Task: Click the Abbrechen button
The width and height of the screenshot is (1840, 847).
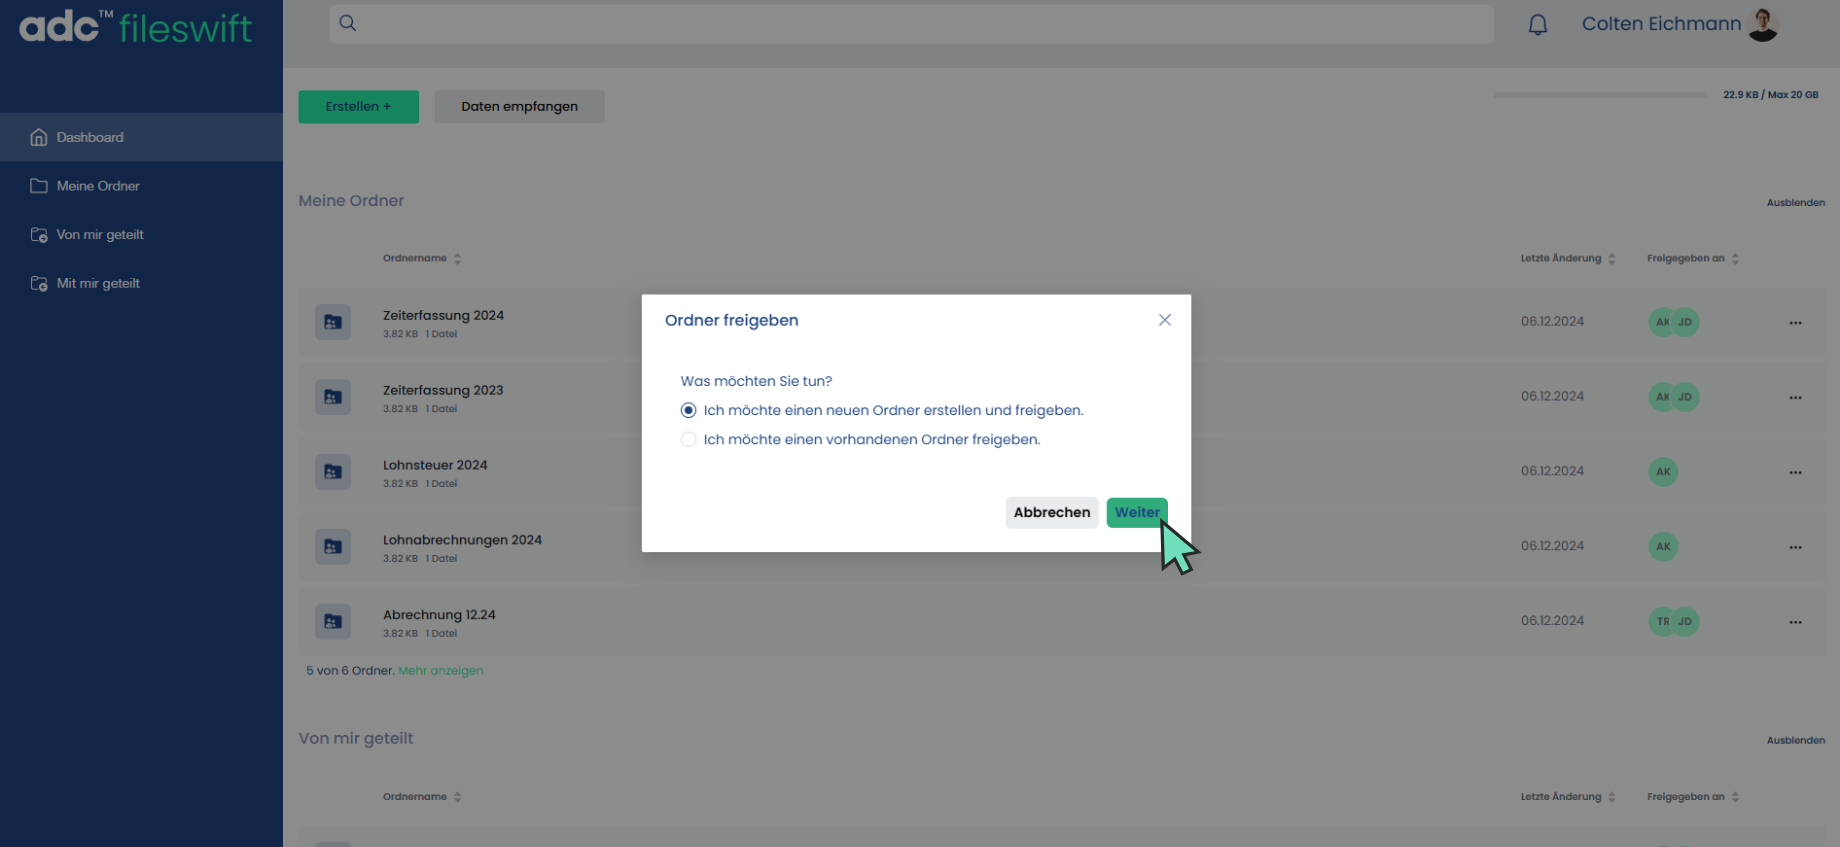Action: pyautogui.click(x=1051, y=513)
